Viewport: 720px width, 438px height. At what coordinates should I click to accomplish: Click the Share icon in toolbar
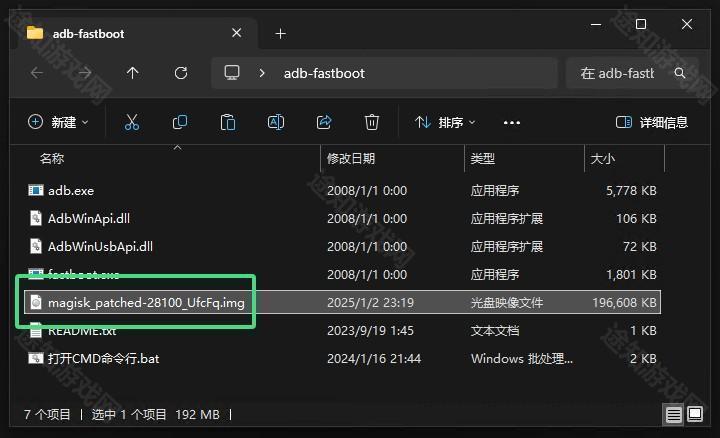[x=324, y=123]
